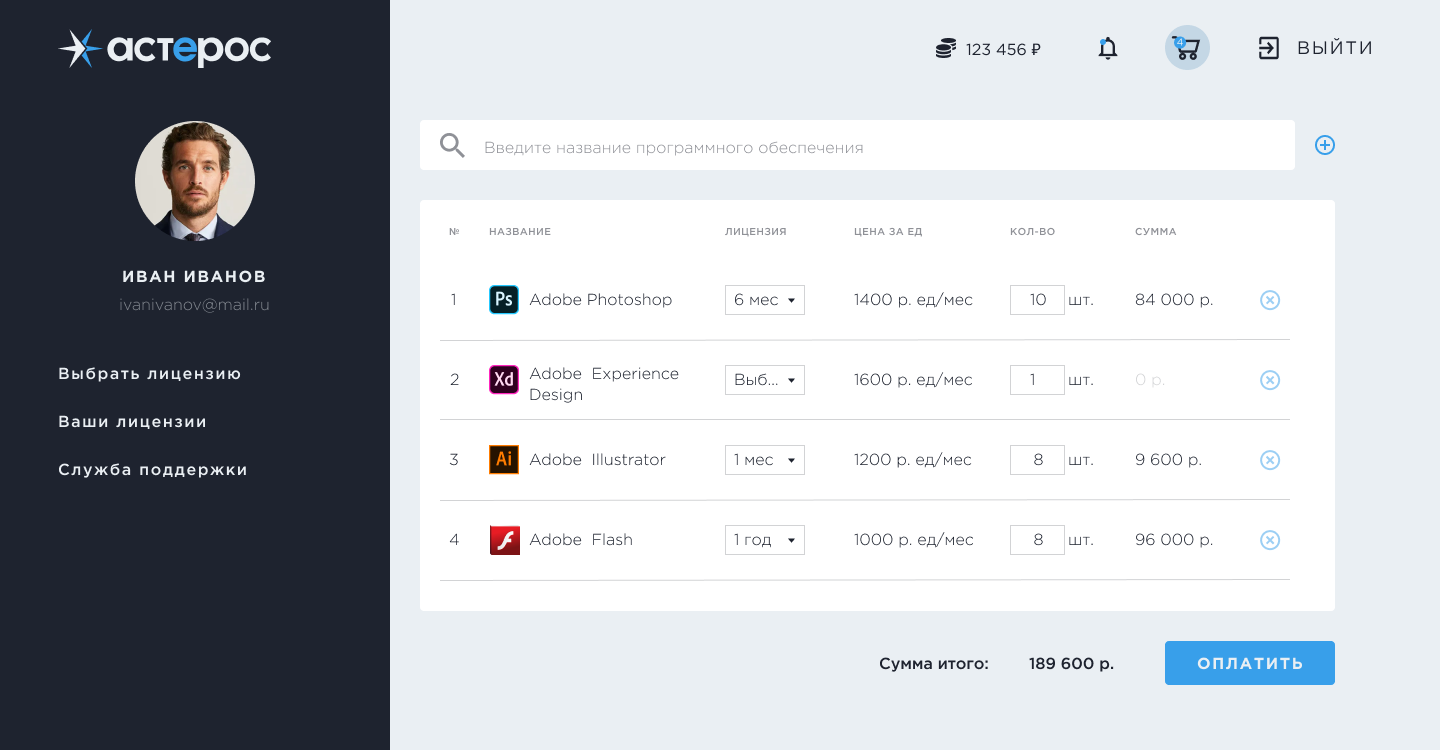Click the email ivanivanov@mail.ru
The image size is (1440, 750).
click(195, 305)
